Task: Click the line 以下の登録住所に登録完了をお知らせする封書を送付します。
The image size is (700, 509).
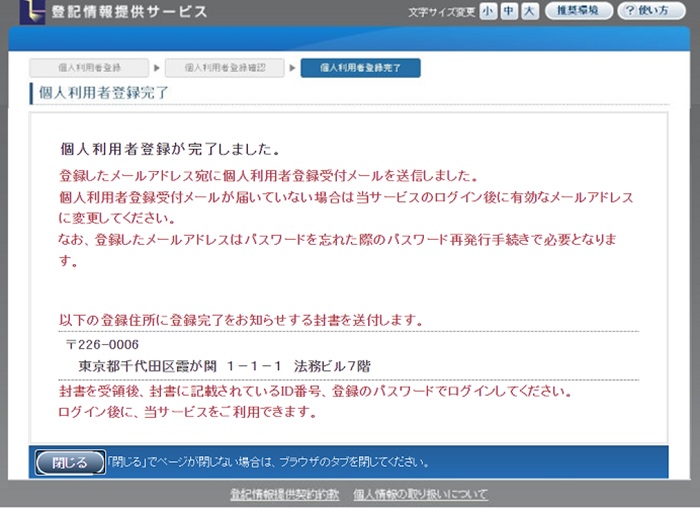Action: coord(241,320)
